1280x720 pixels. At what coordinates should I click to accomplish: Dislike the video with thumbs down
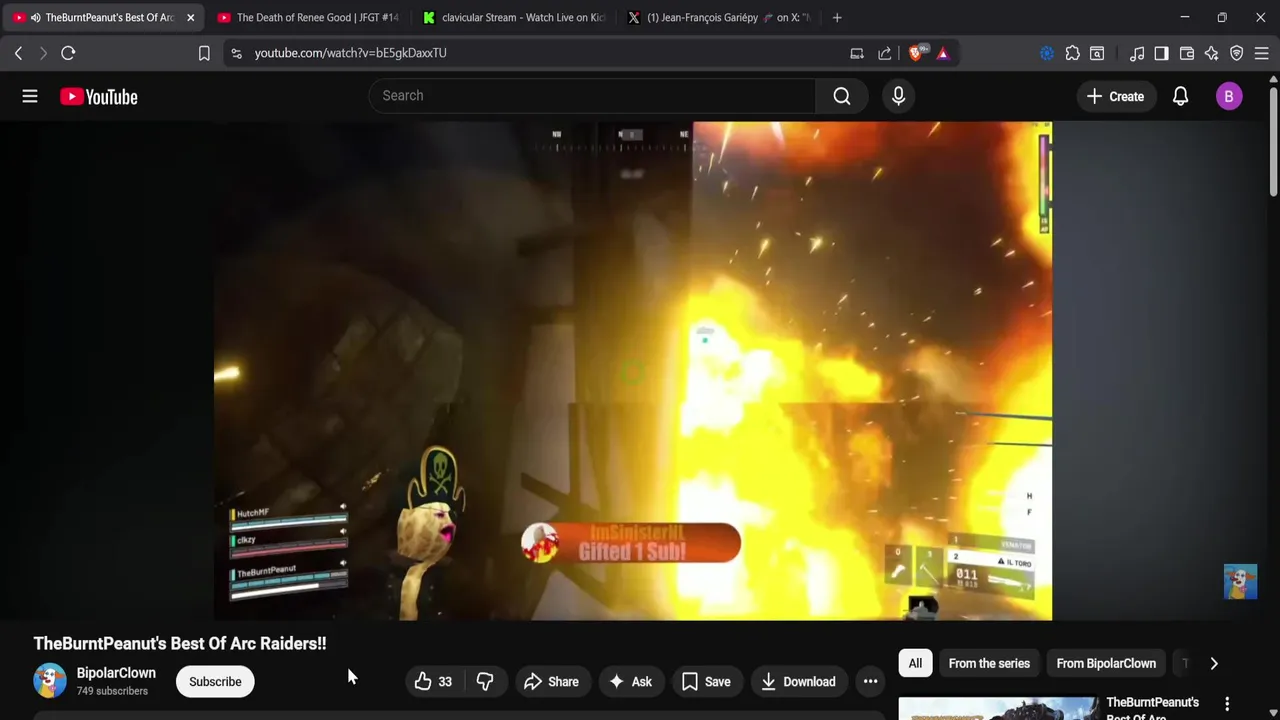point(485,682)
